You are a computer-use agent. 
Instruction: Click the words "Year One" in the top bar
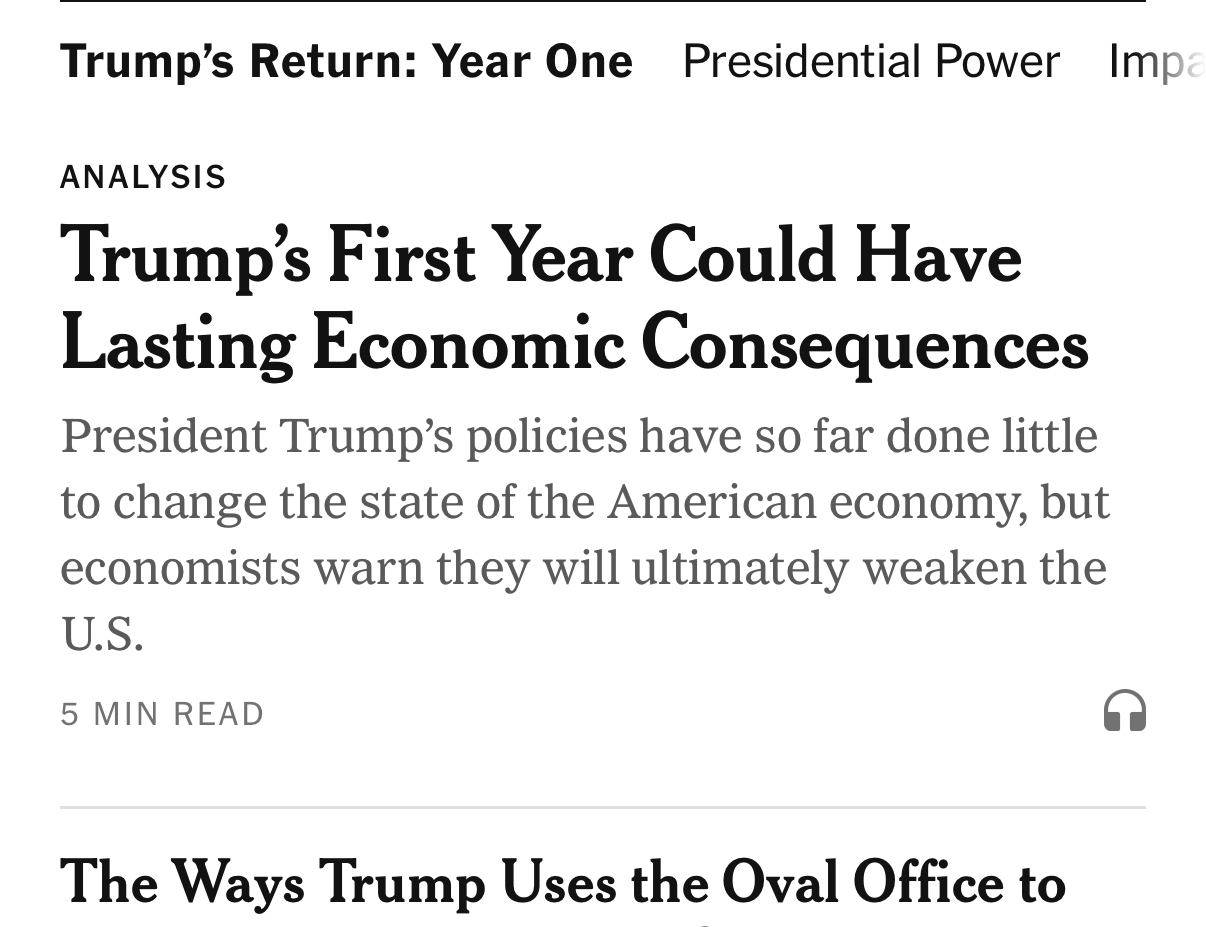point(532,61)
